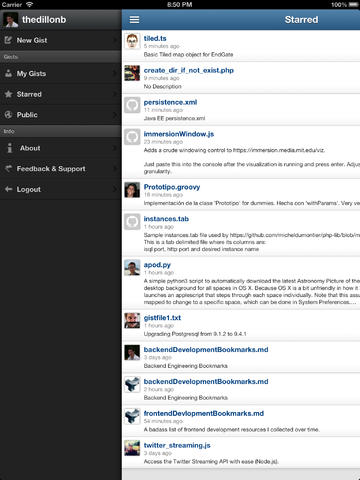
Task: Select the My Gists menu item
Action: [x=60, y=74]
